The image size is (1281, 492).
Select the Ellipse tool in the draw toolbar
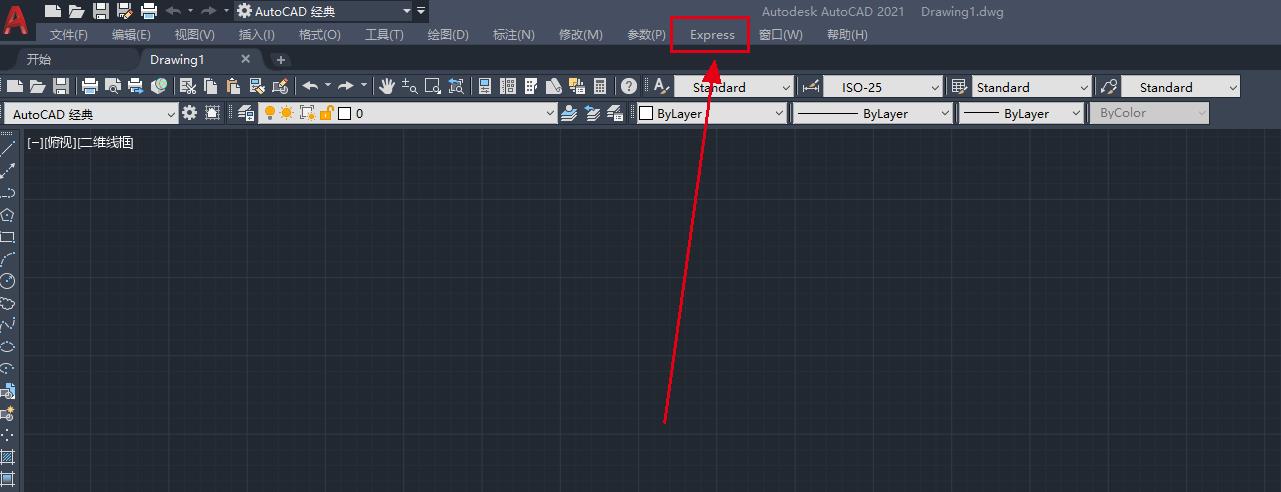(7, 347)
